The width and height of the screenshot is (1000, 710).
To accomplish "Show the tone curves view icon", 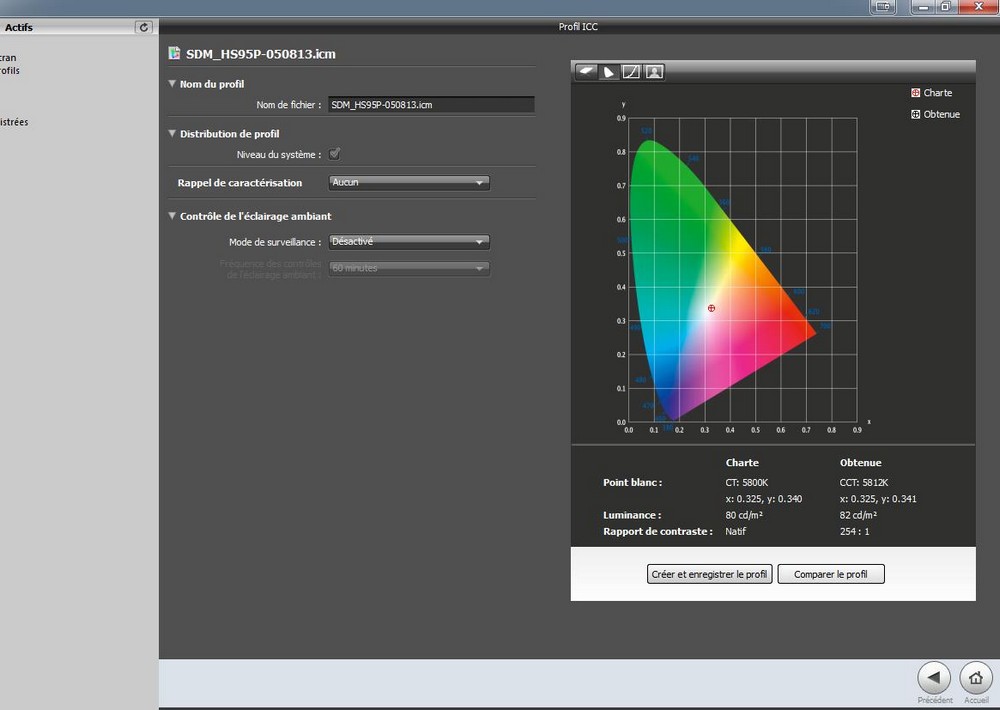I will pyautogui.click(x=631, y=71).
